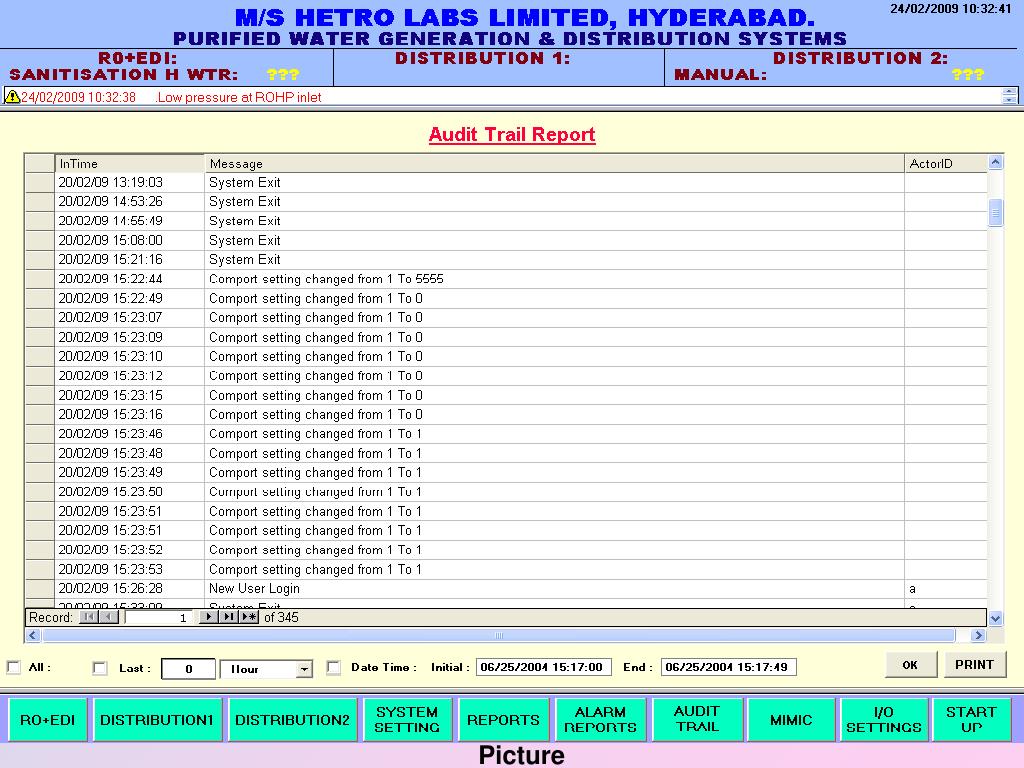Check the Date Time filter checkbox
This screenshot has height=768, width=1024.
coord(334,667)
